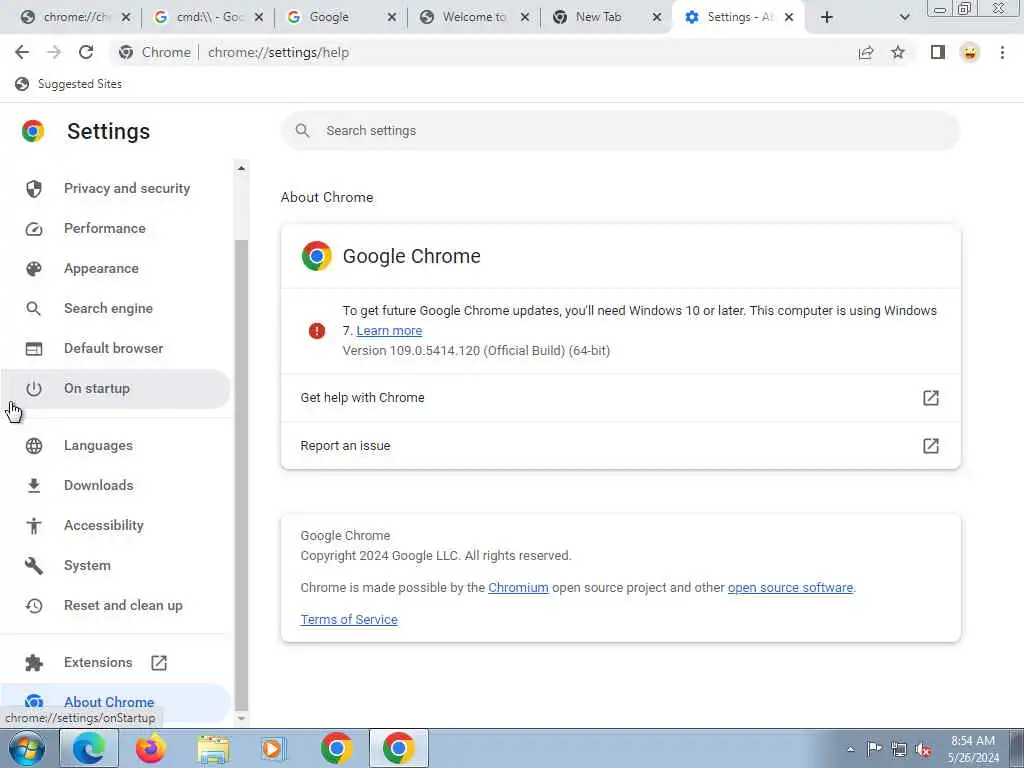This screenshot has width=1024, height=768.
Task: Open the Suggested Sites bookmark
Action: tap(68, 84)
